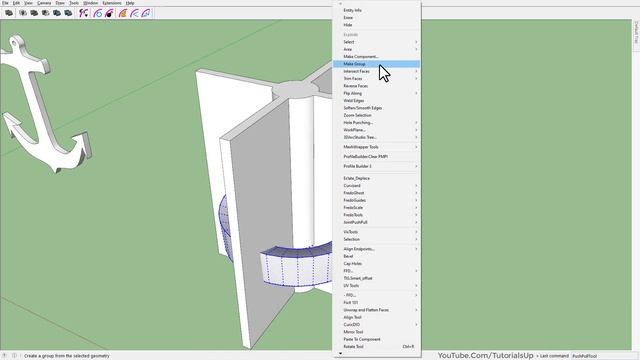Image resolution: width=640 pixels, height=360 pixels.
Task: Expand the Align Endpoints... submenu
Action: 376,249
